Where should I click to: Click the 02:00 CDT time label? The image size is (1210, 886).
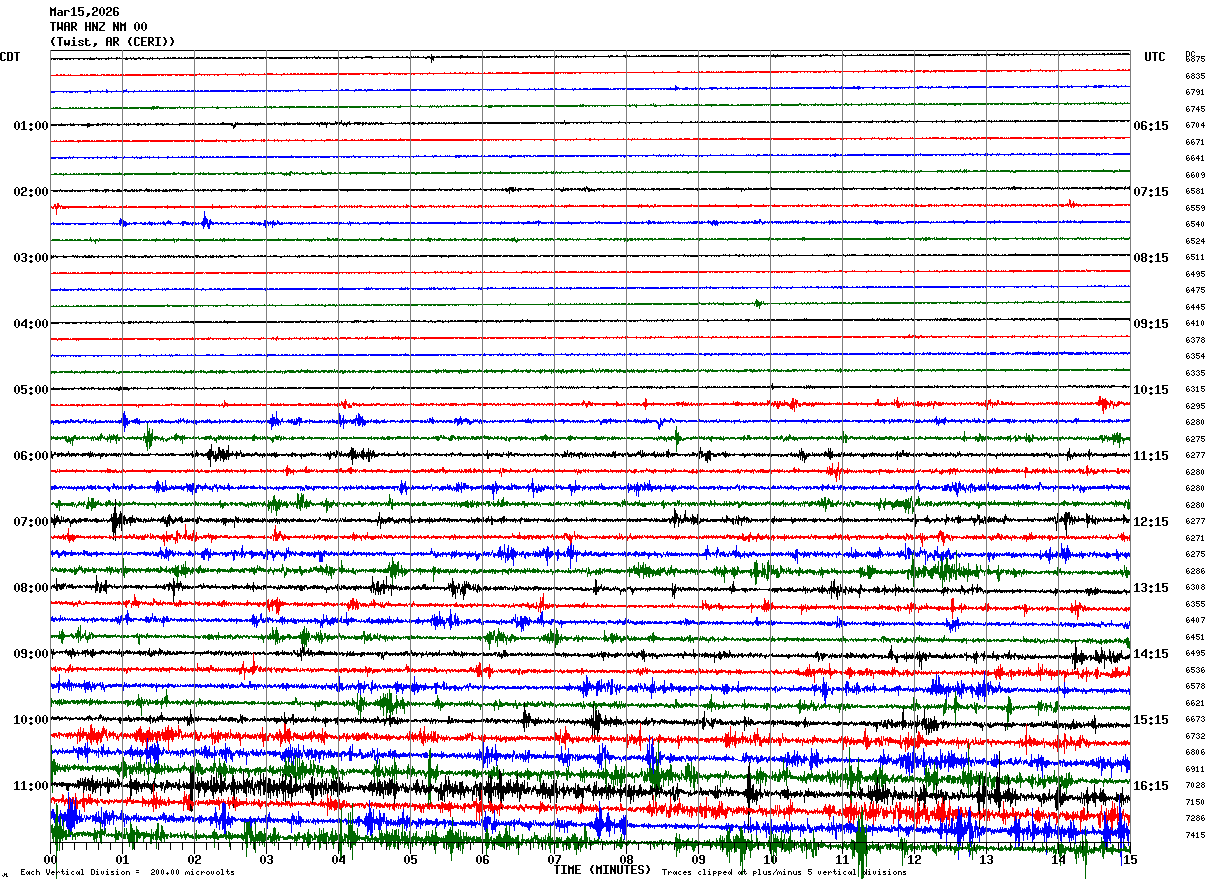(x=31, y=192)
